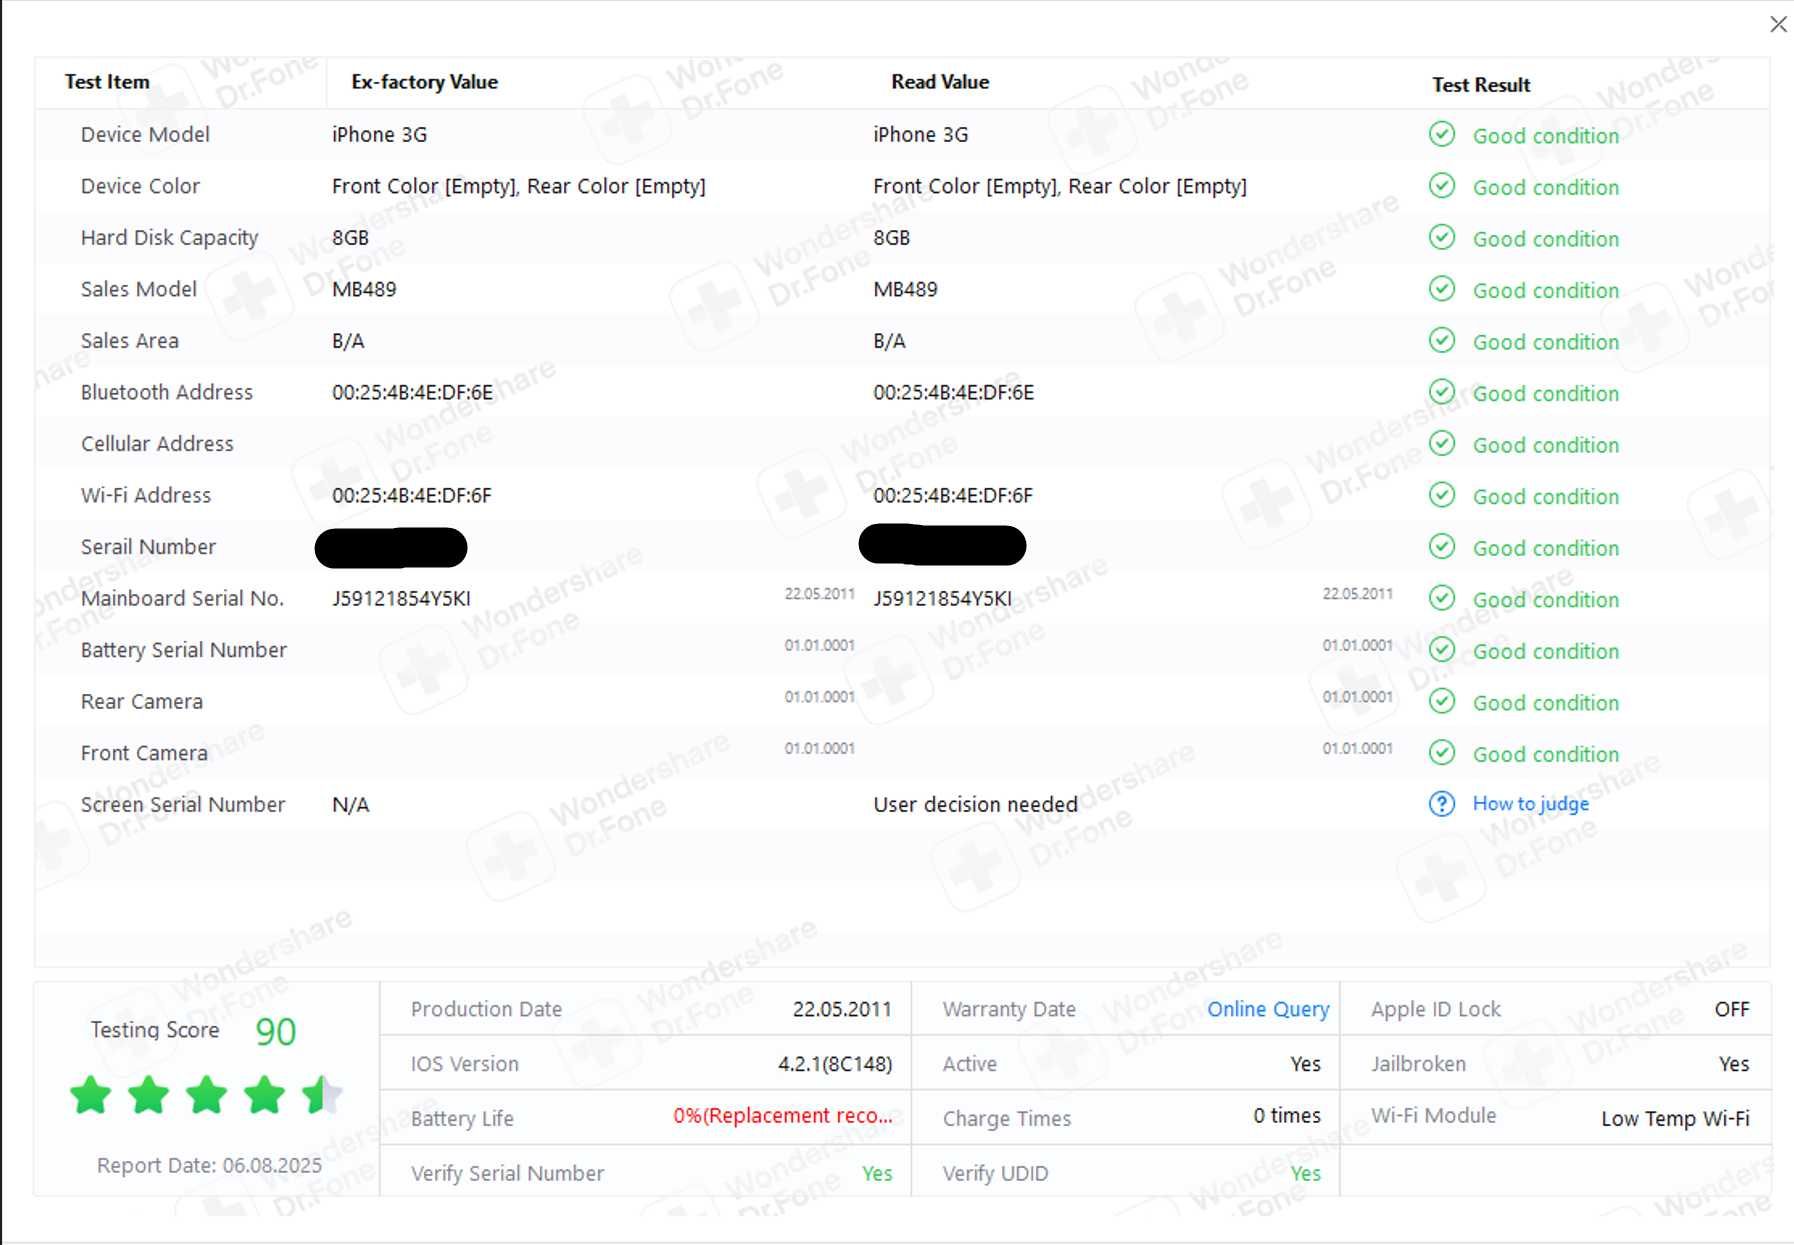Screen dimensions: 1794x1245
Task: Select ex-factory Wi-Fi address 00:25:4B:4E:DF:6F
Action: pyautogui.click(x=412, y=495)
